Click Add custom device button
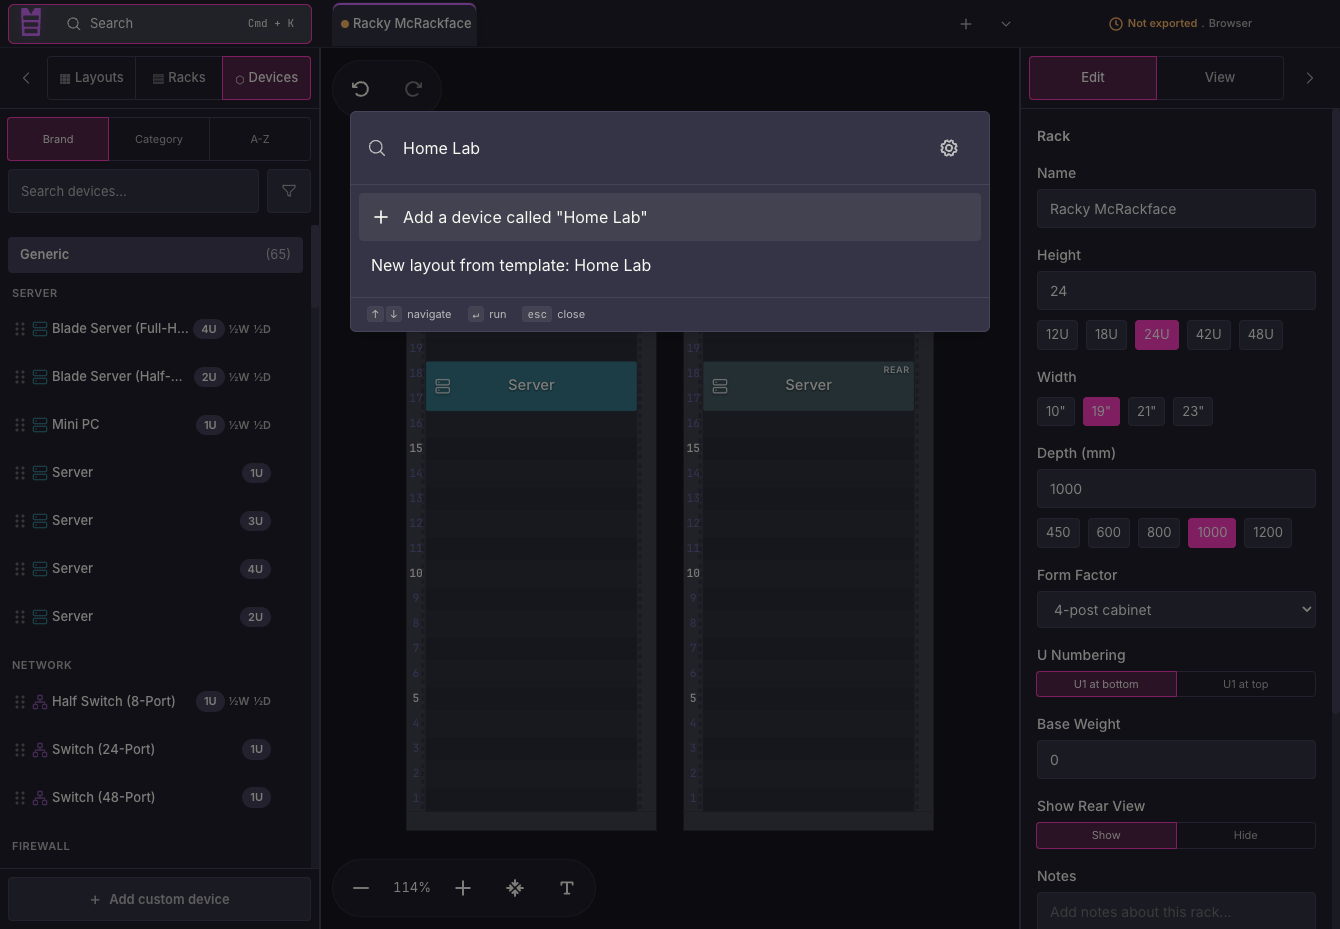The width and height of the screenshot is (1340, 929). [160, 899]
